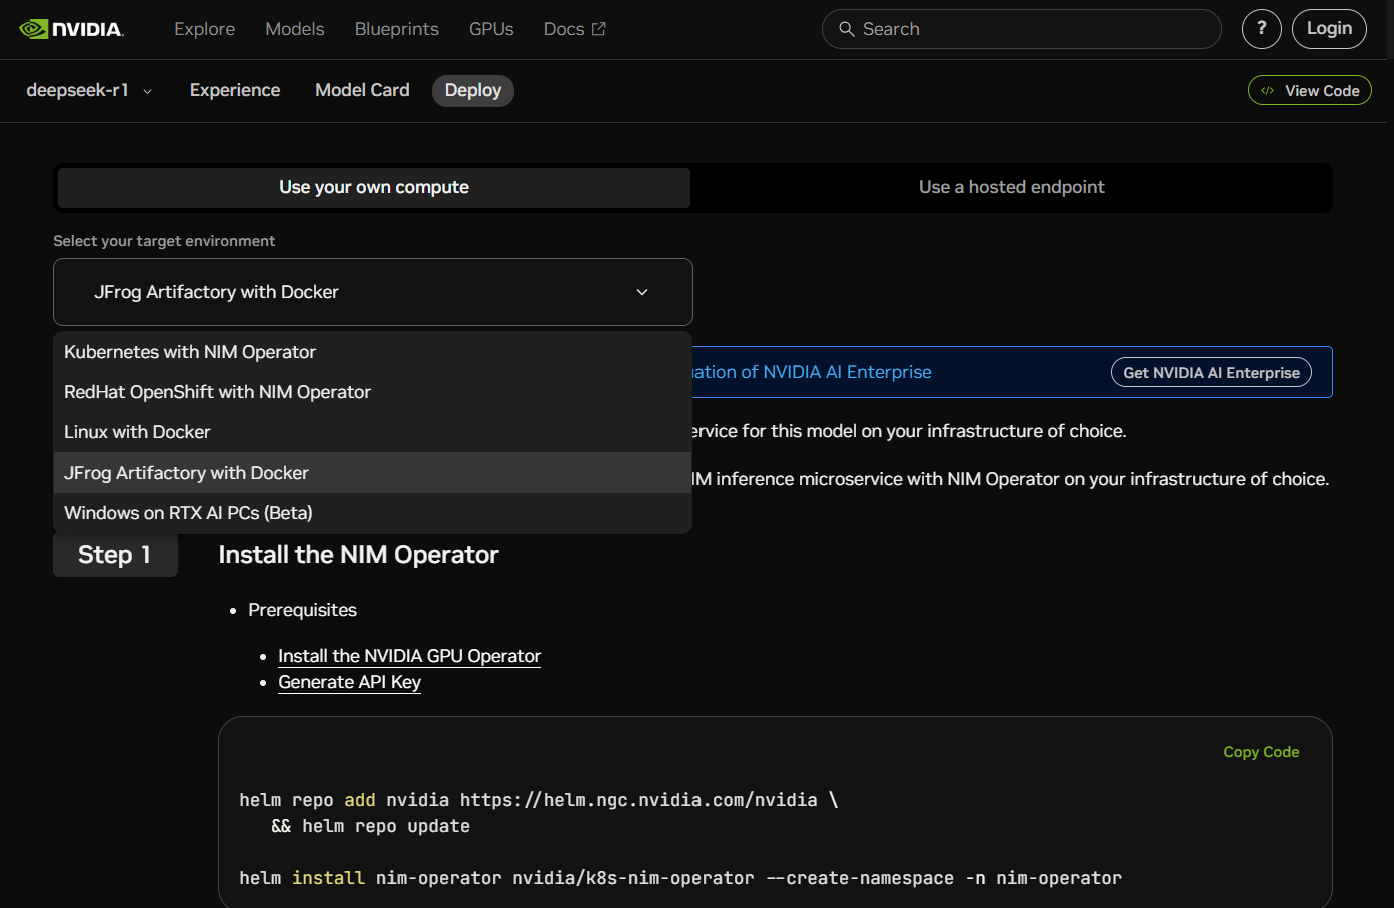Collapse the target environment dropdown
1394x908 pixels.
pyautogui.click(x=642, y=292)
